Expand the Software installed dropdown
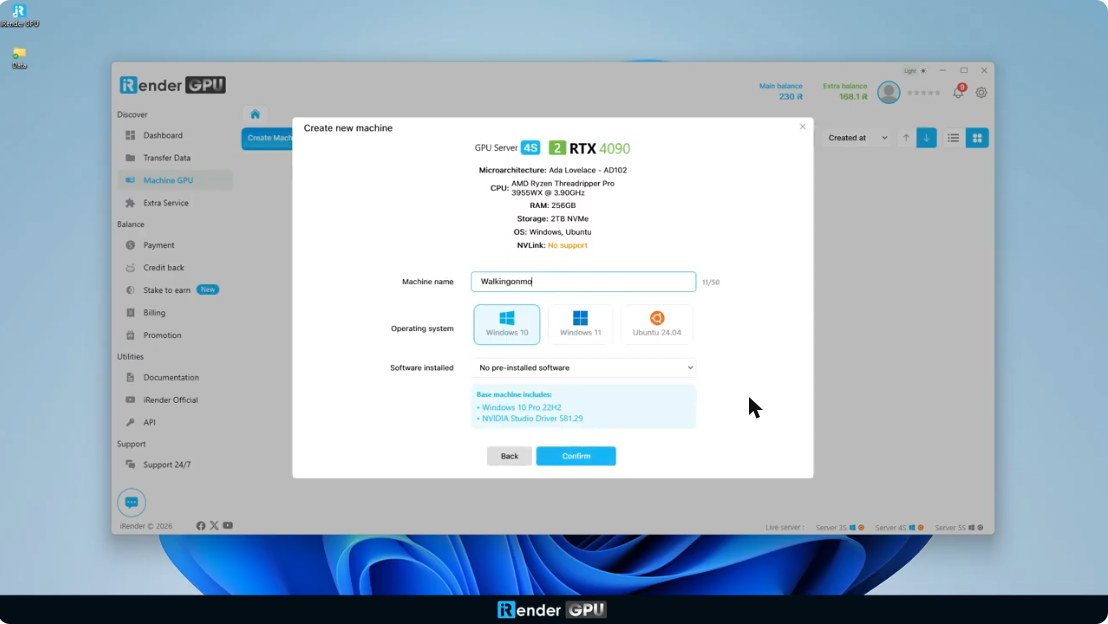 pyautogui.click(x=583, y=367)
